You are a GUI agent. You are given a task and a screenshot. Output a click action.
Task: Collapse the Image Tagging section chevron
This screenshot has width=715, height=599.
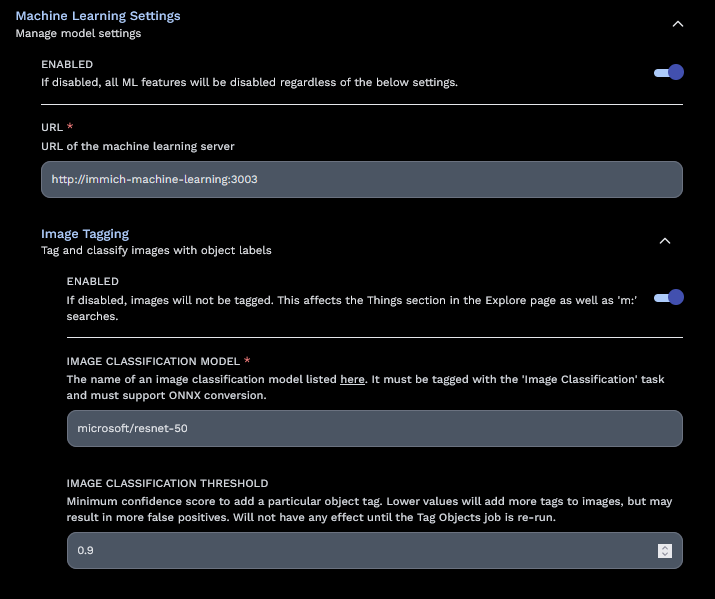(x=665, y=240)
